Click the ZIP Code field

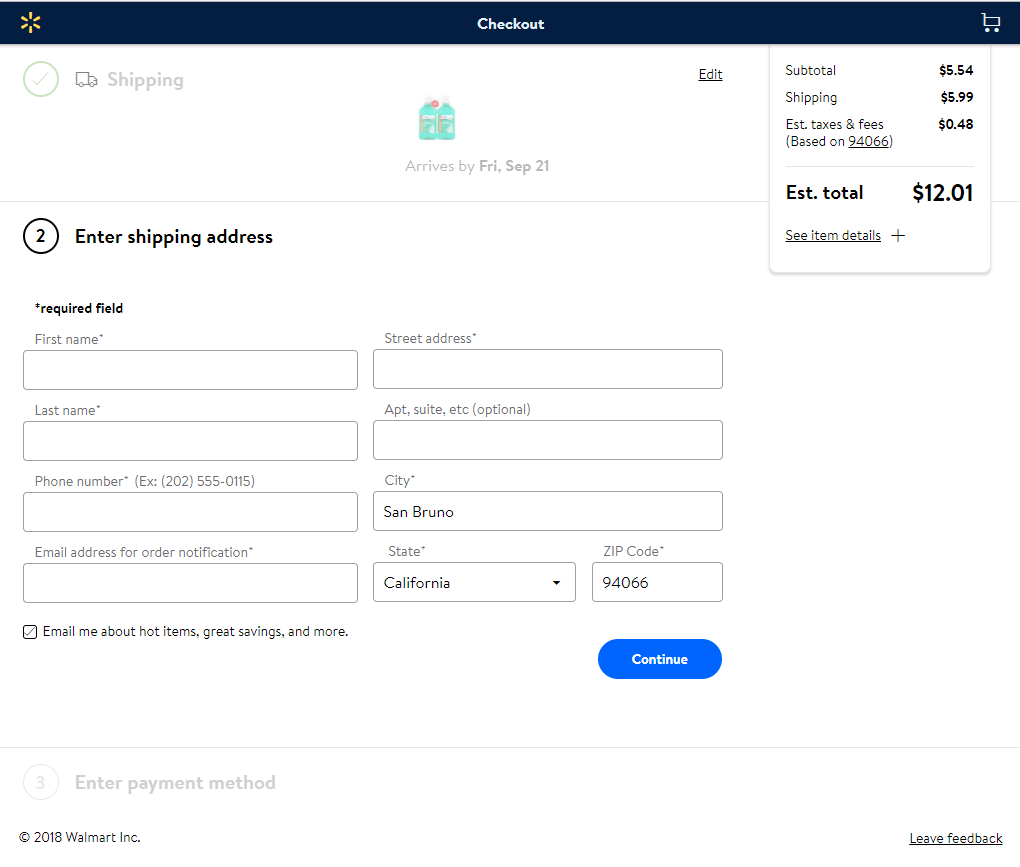(x=657, y=582)
